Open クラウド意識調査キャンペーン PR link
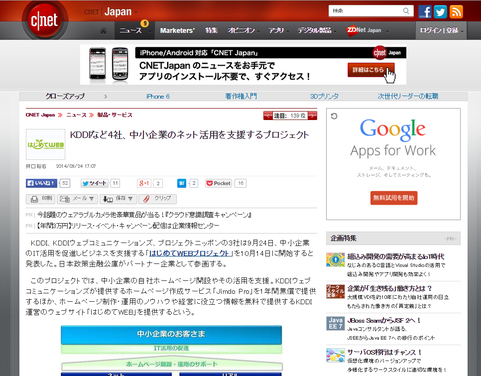The image size is (481, 376). point(144,215)
